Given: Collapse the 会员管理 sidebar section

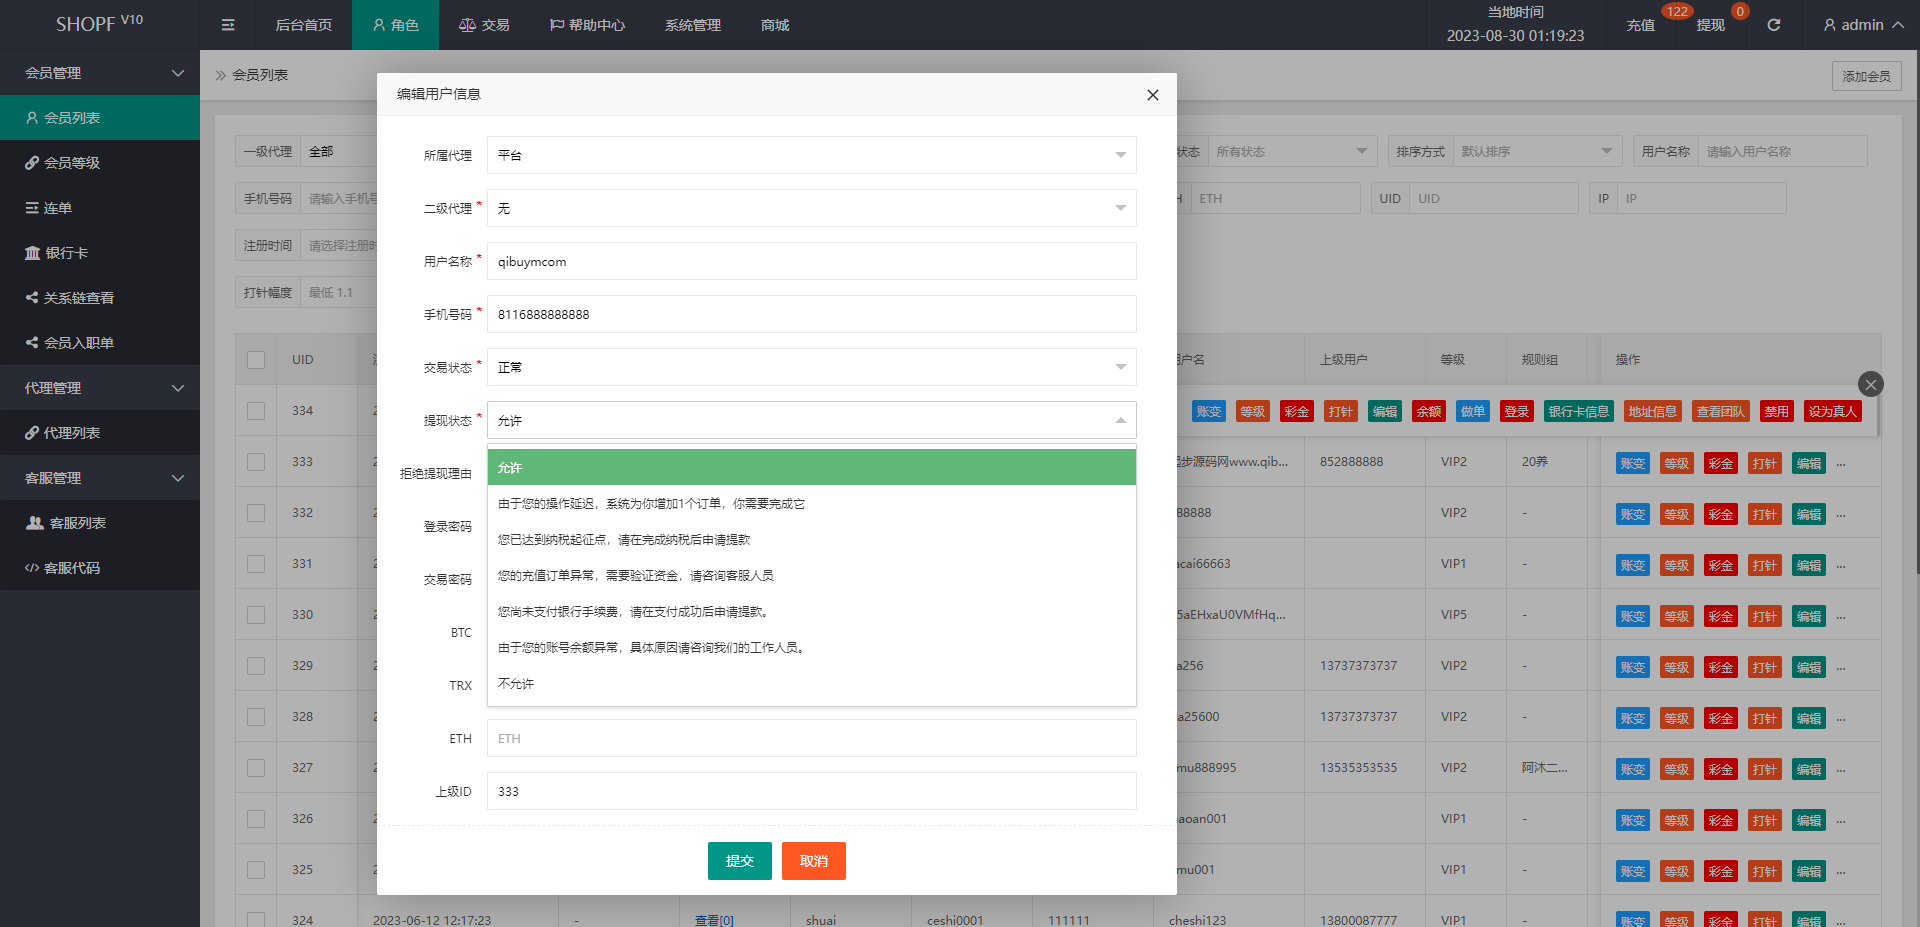Looking at the screenshot, I should (x=100, y=73).
